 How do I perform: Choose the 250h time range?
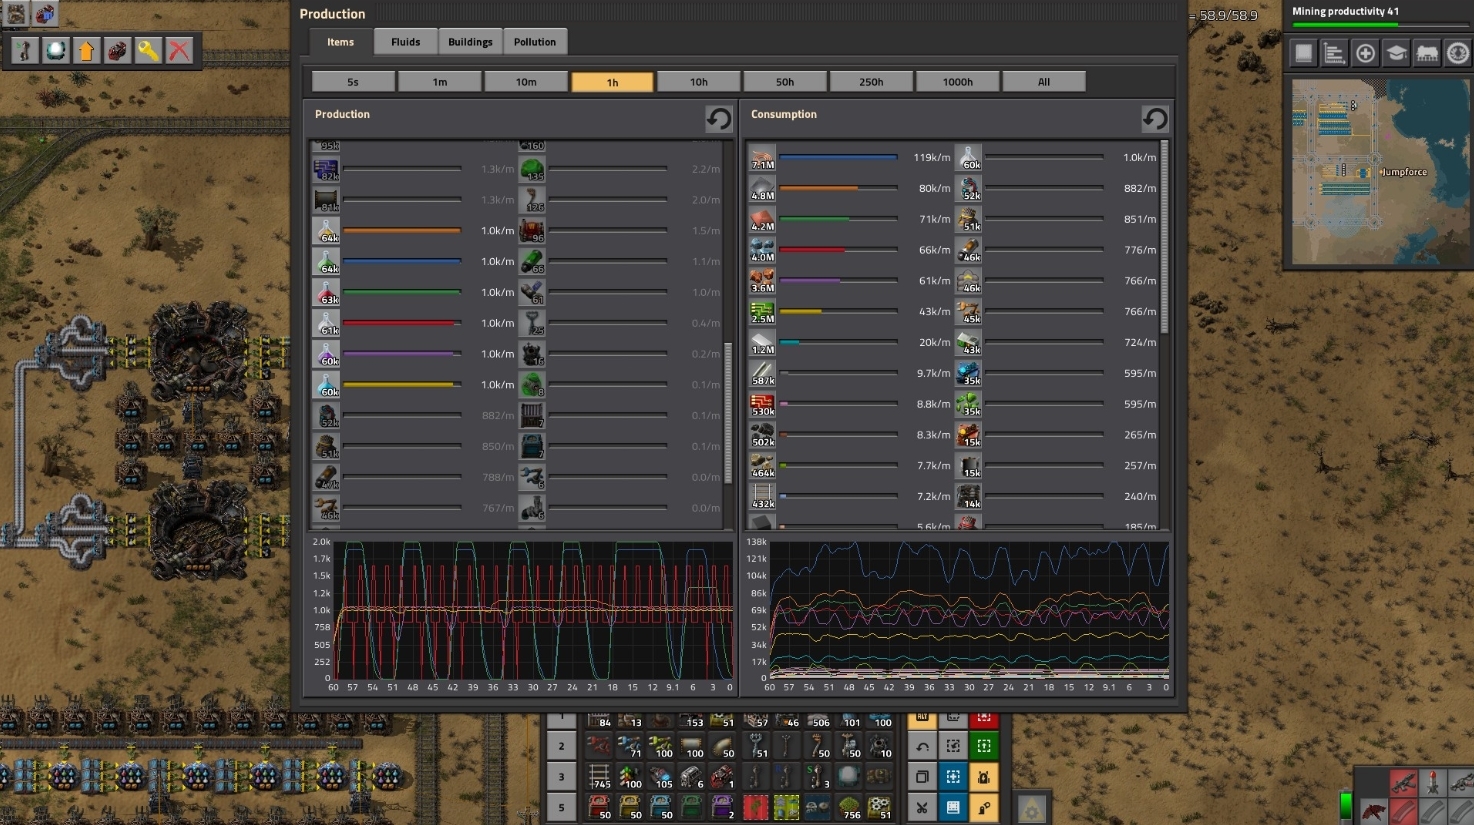871,82
